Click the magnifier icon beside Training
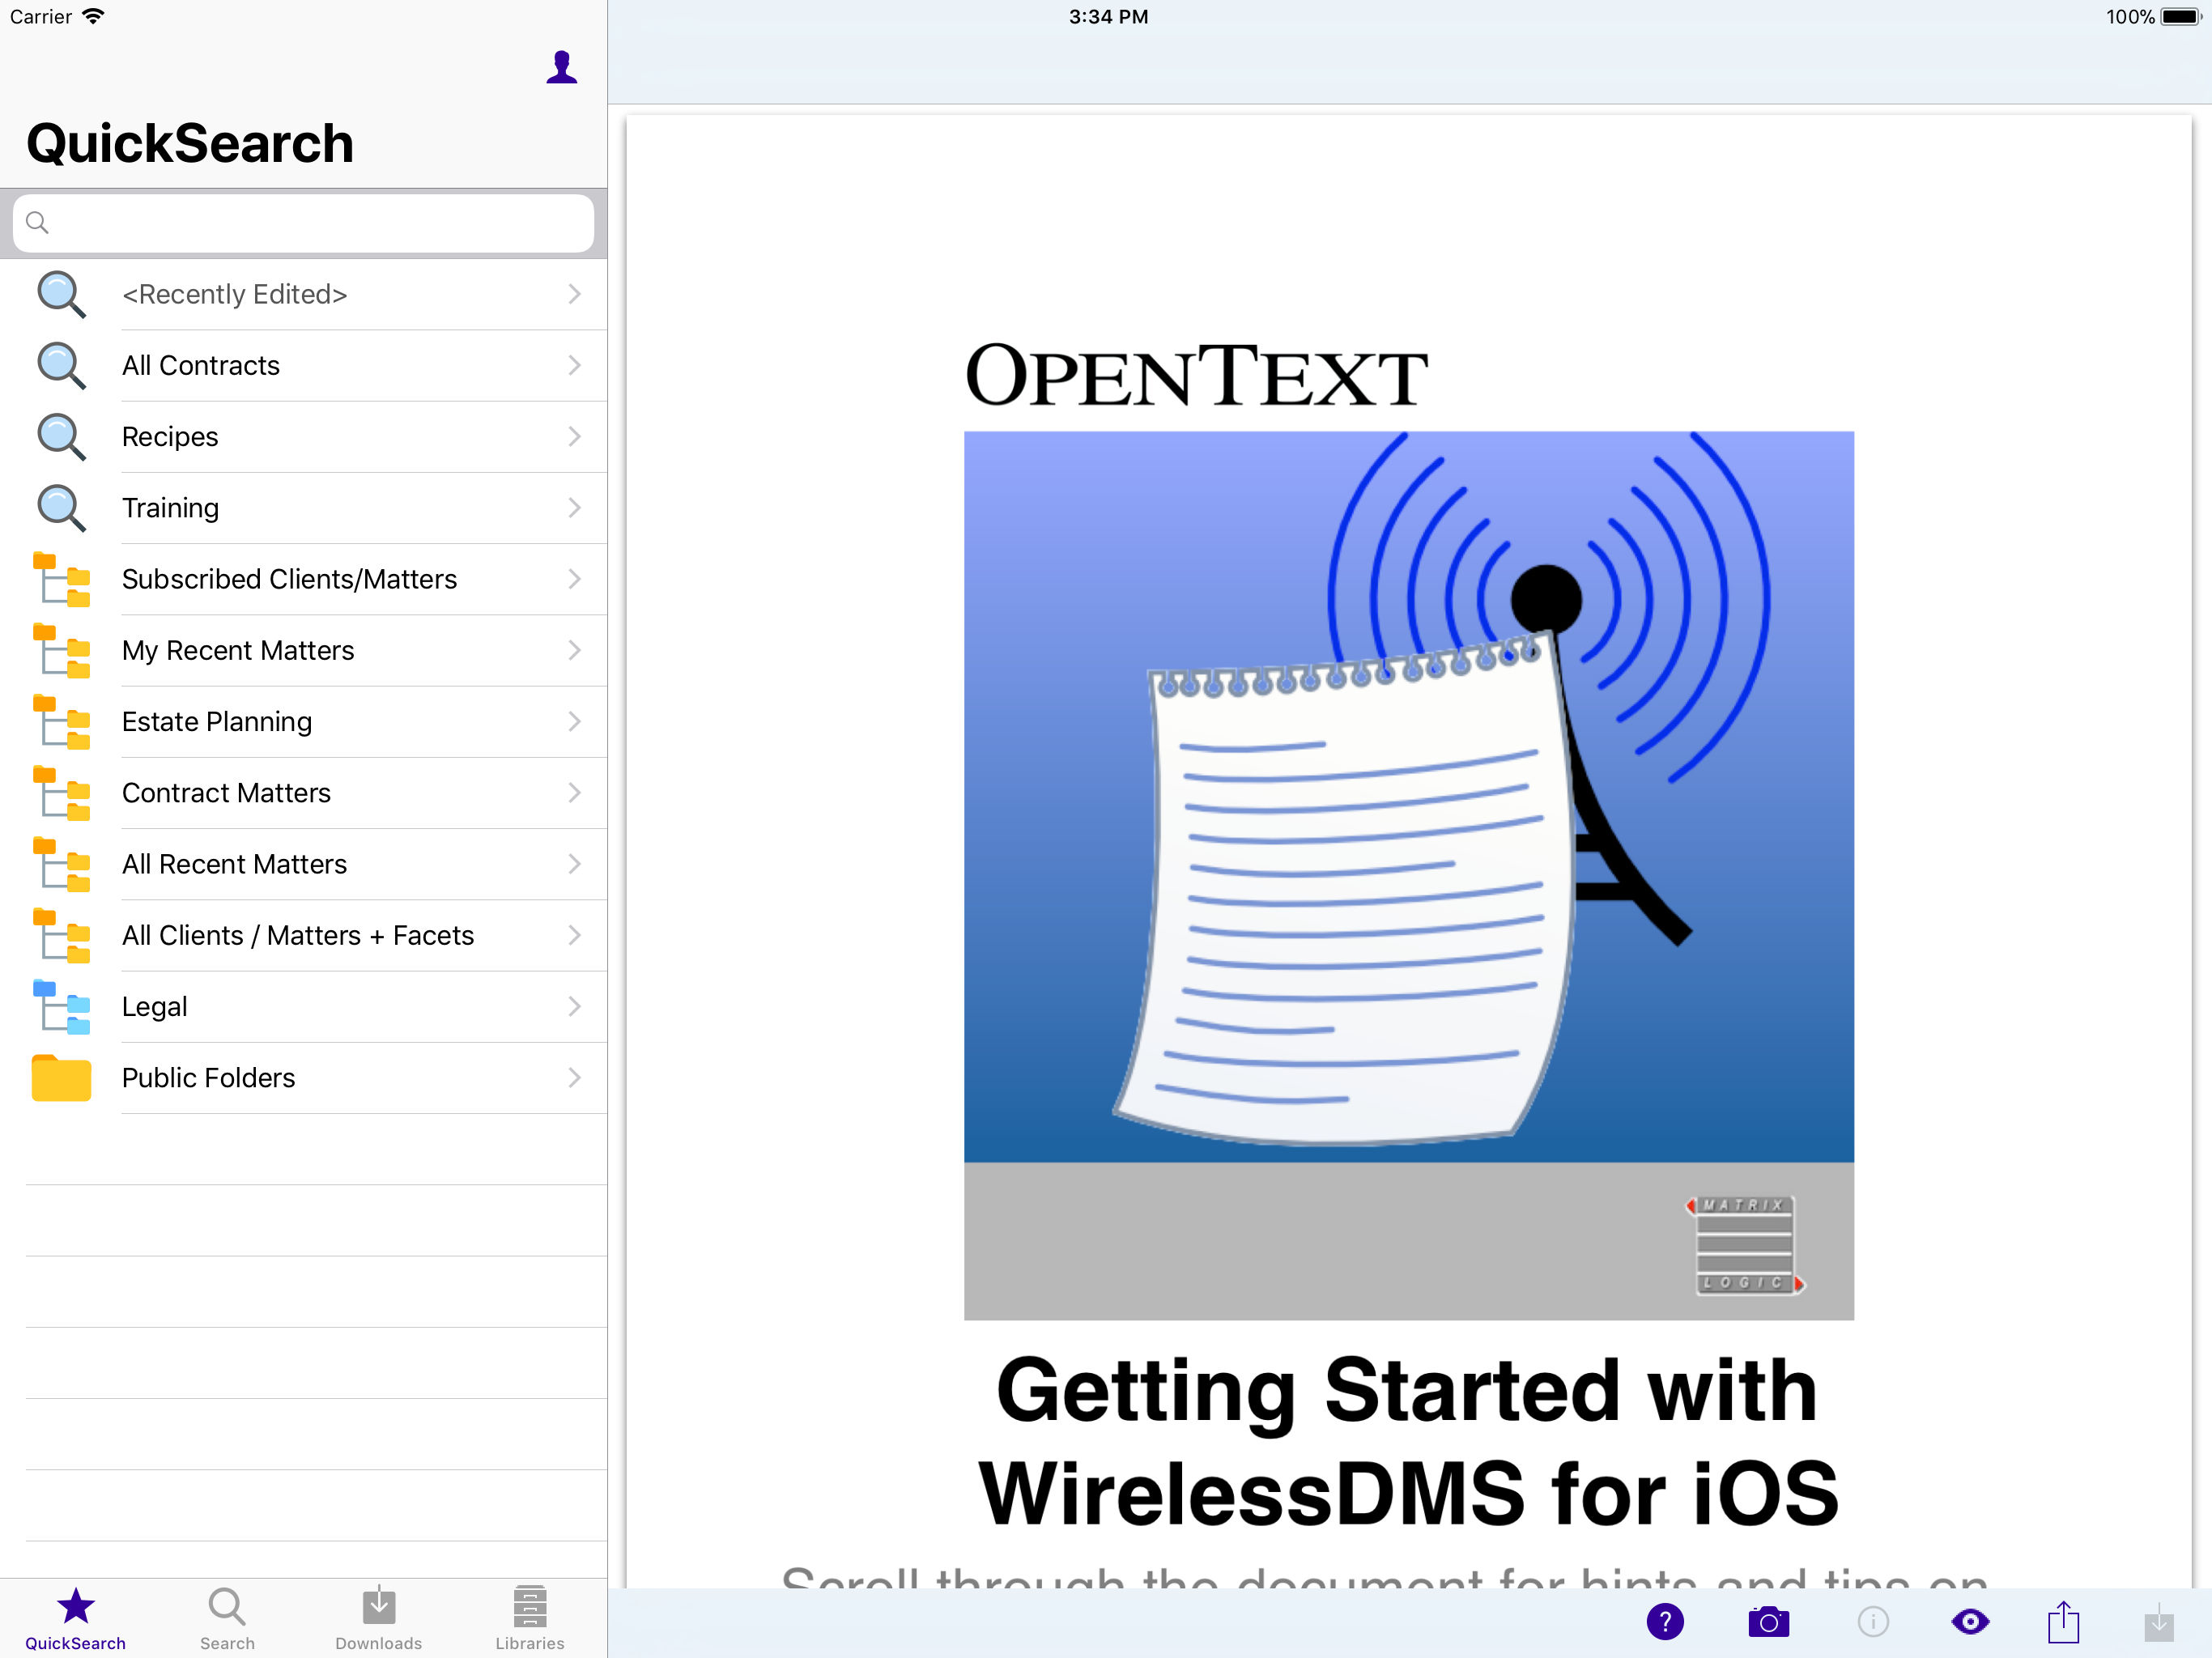Image resolution: width=2212 pixels, height=1658 pixels. (x=61, y=507)
